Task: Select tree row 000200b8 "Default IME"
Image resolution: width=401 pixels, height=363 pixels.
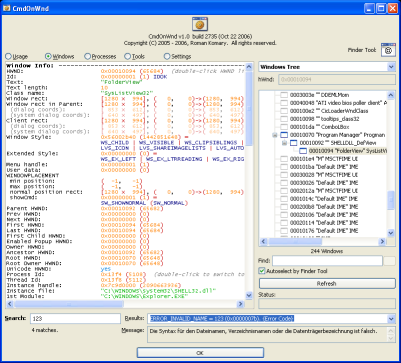Action: [x=324, y=207]
